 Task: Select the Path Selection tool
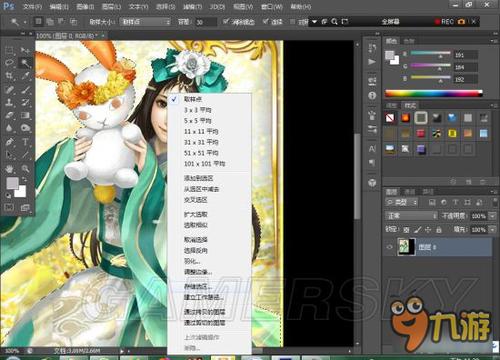tap(9, 155)
